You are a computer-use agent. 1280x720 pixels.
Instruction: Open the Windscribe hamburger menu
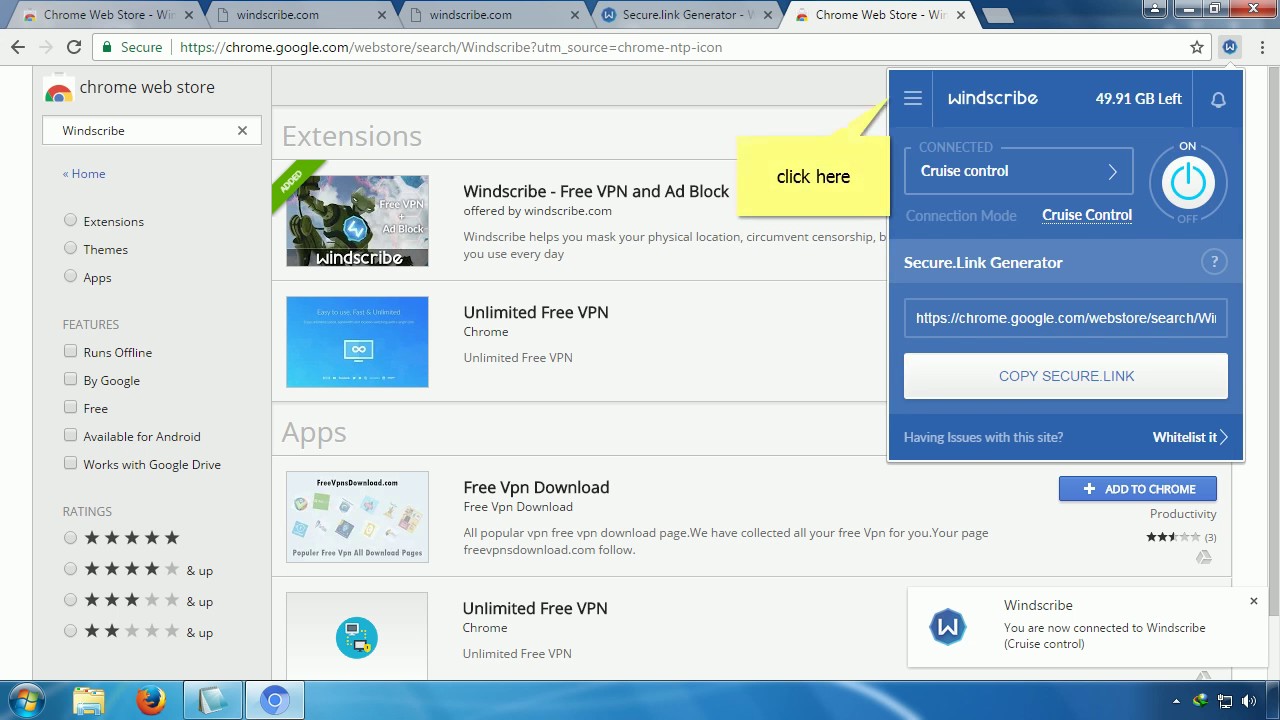coord(912,98)
